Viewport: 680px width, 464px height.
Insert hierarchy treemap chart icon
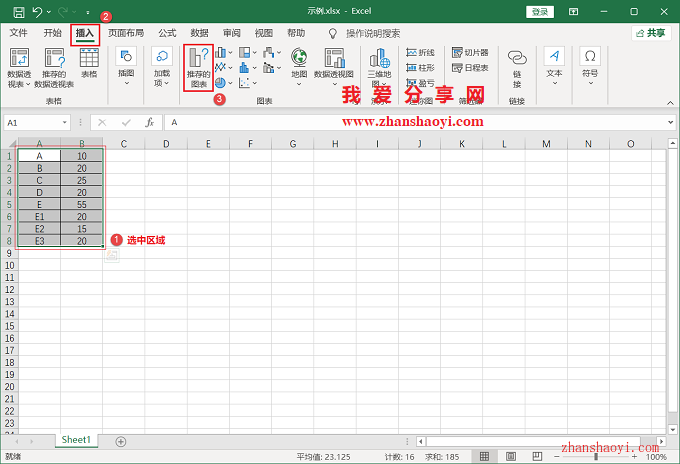tap(245, 52)
